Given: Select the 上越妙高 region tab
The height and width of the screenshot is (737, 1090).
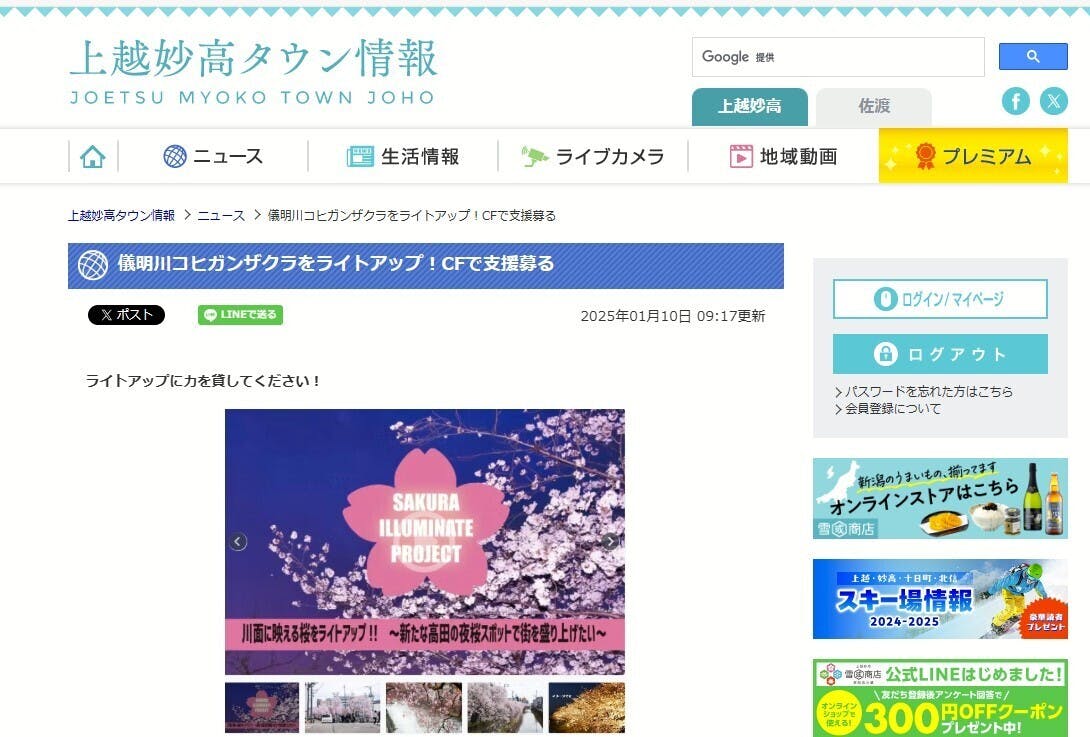Looking at the screenshot, I should tap(749, 106).
